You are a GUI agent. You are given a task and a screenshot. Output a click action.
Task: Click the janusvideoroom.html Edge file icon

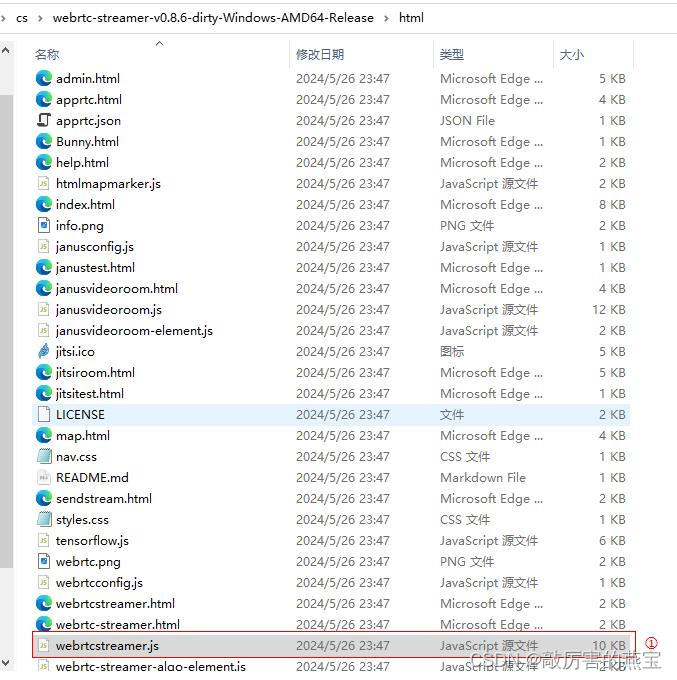click(x=44, y=288)
